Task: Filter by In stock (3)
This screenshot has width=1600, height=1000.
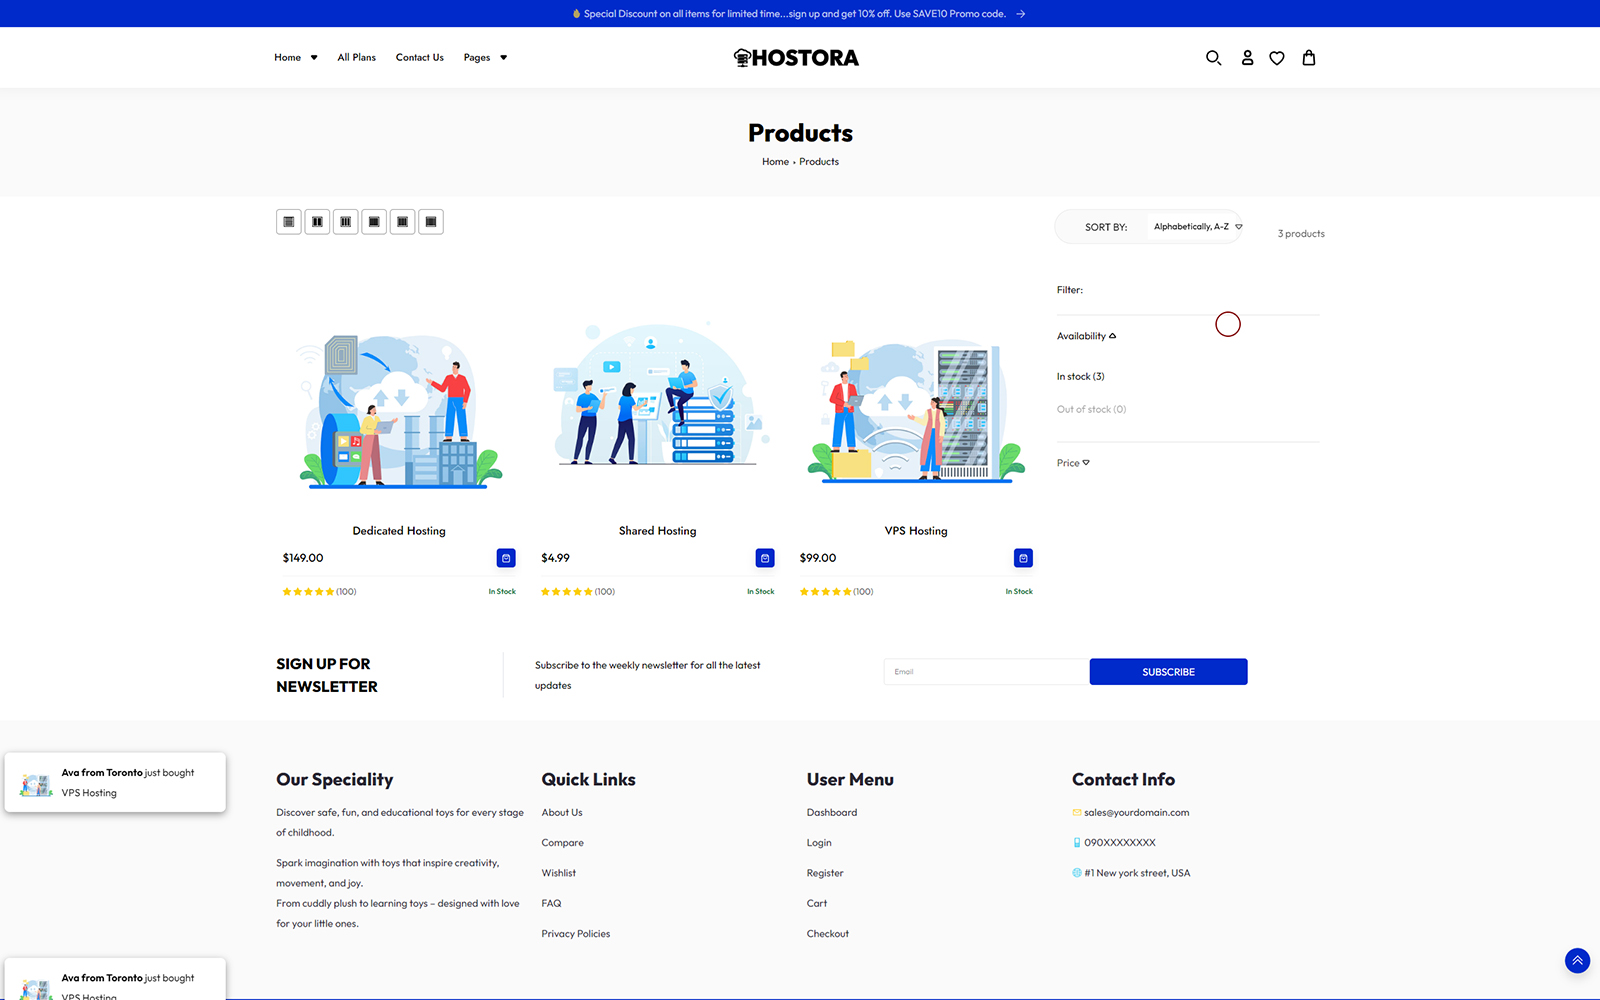Action: 1080,377
